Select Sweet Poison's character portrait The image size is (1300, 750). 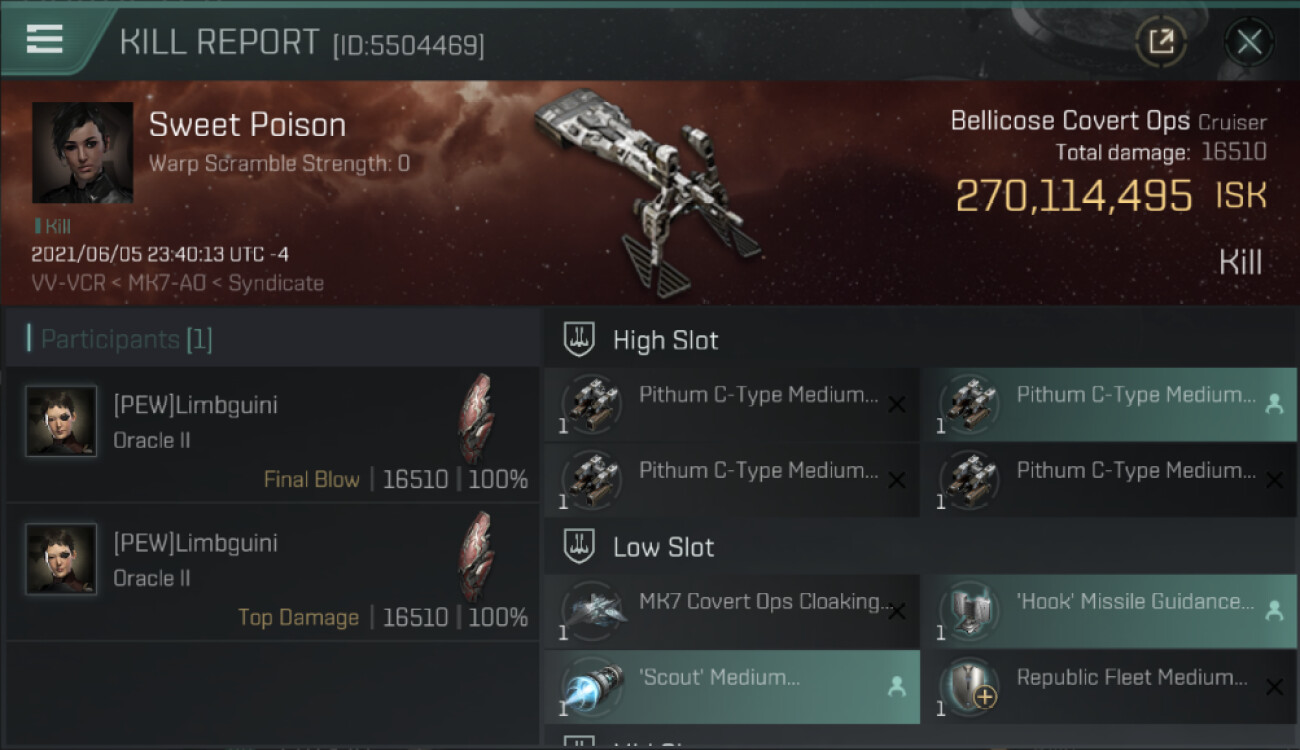point(82,152)
